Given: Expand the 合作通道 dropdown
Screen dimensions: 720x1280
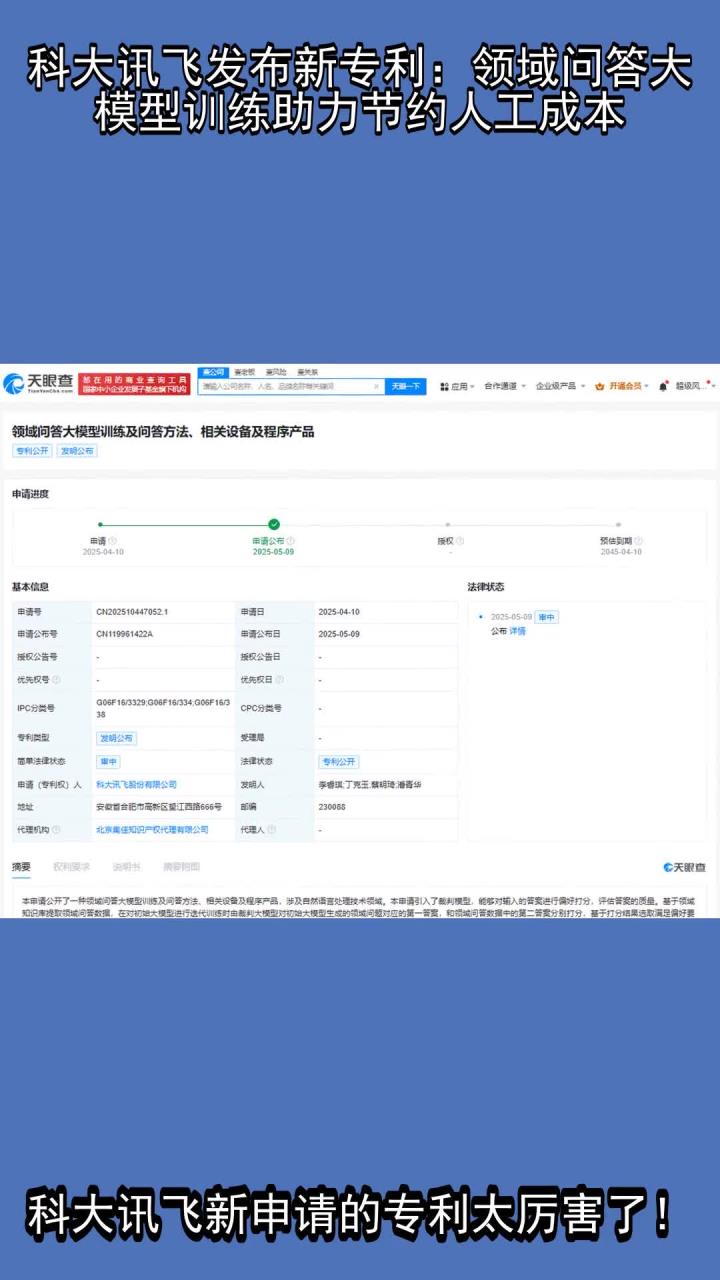Looking at the screenshot, I should pyautogui.click(x=505, y=386).
